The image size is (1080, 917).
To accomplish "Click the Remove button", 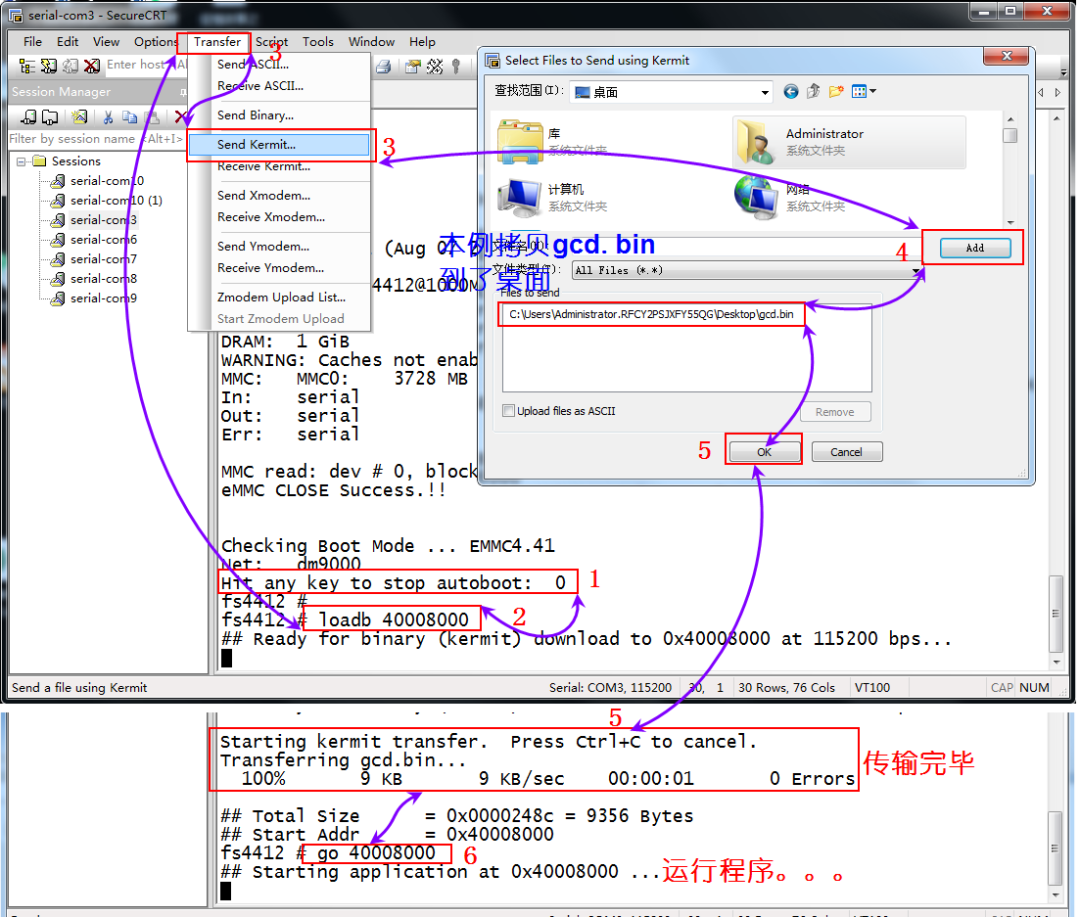I will pyautogui.click(x=835, y=412).
